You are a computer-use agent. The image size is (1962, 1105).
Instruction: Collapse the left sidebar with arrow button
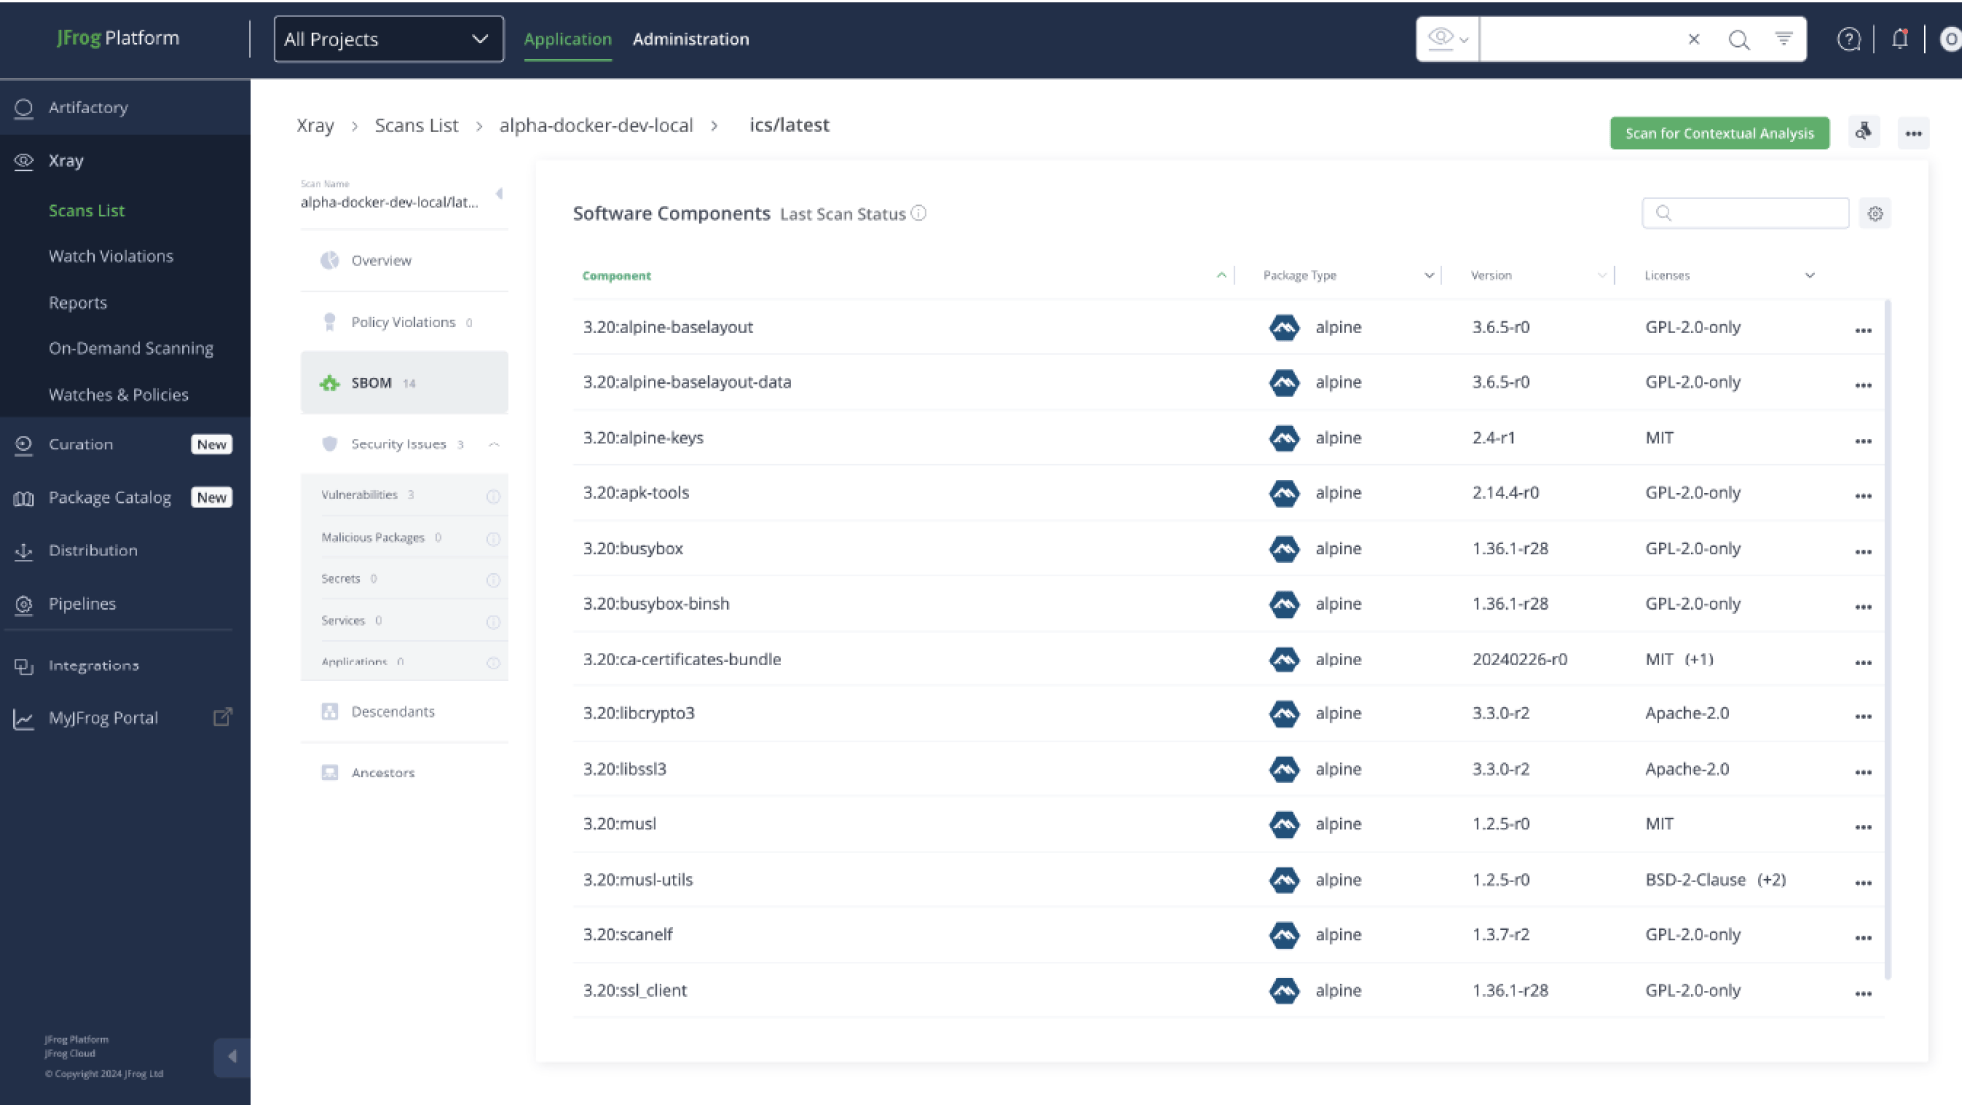click(x=232, y=1056)
